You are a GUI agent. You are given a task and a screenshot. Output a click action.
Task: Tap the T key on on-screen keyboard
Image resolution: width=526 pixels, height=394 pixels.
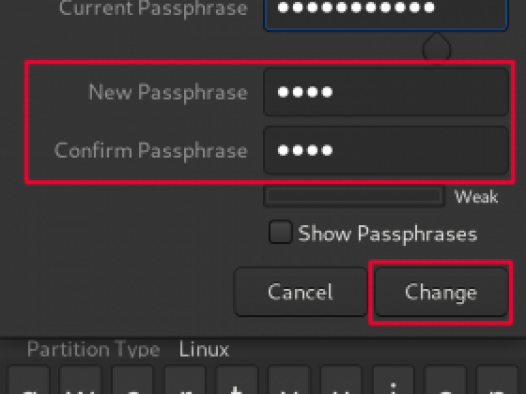[237, 380]
